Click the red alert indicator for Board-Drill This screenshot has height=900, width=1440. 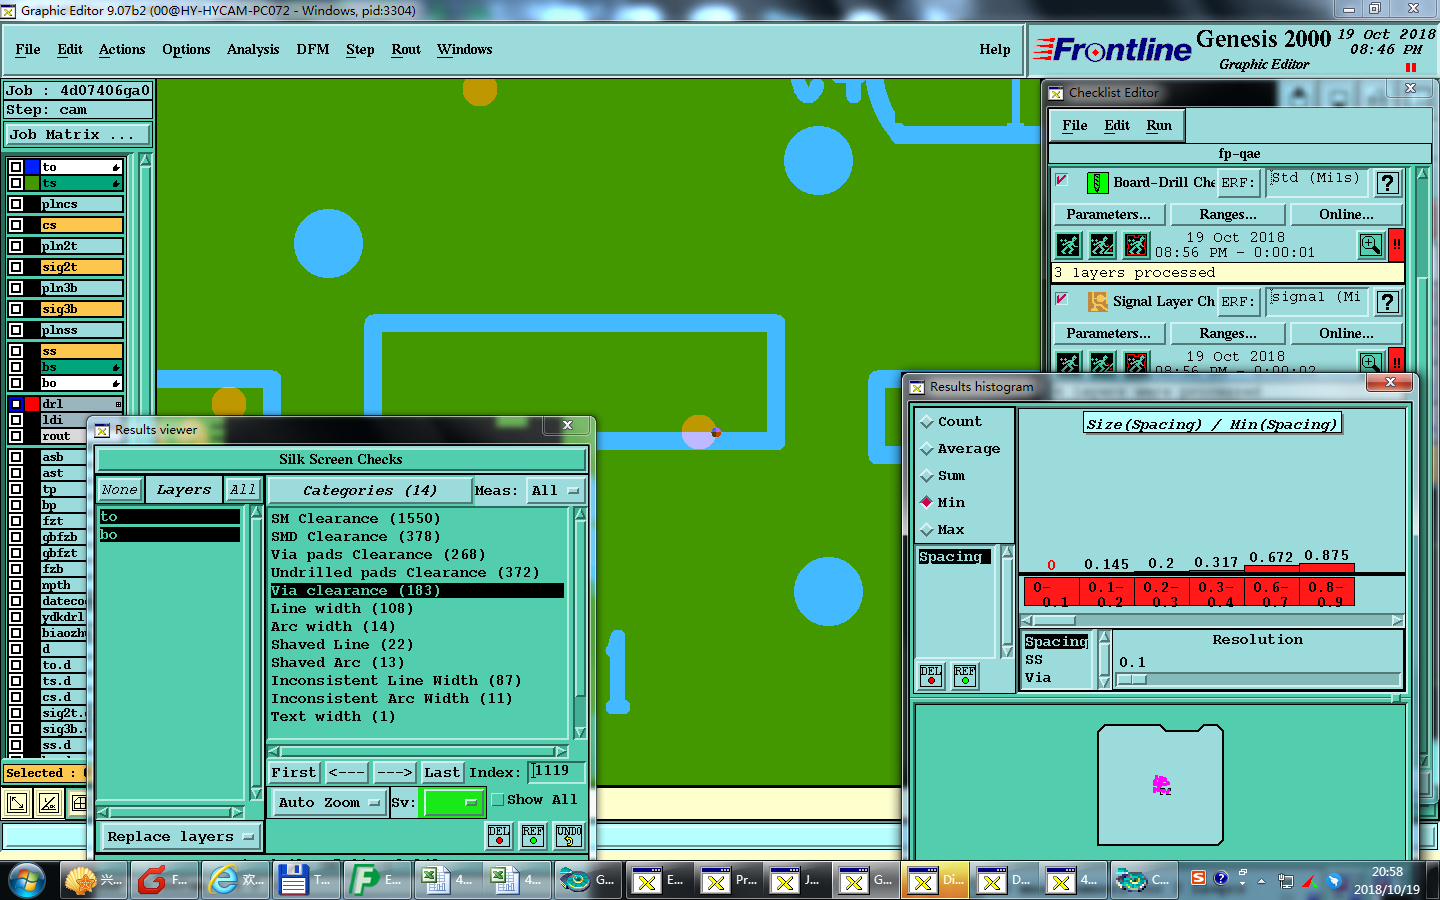1397,244
